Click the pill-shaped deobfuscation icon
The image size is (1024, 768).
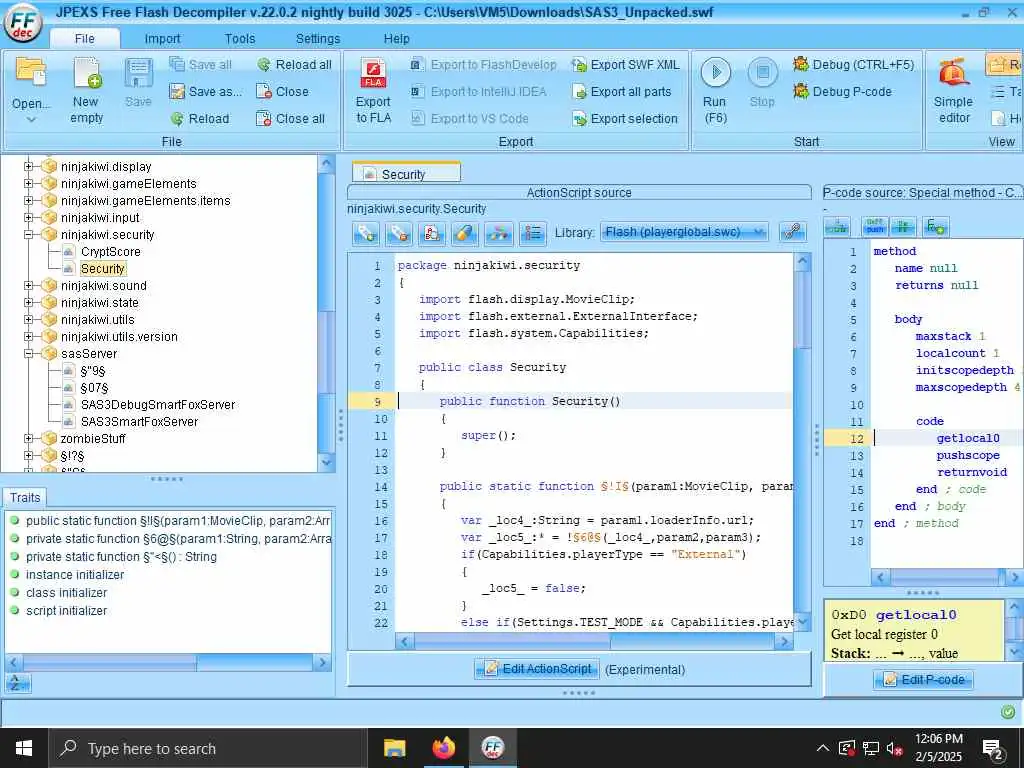pyautogui.click(x=464, y=233)
